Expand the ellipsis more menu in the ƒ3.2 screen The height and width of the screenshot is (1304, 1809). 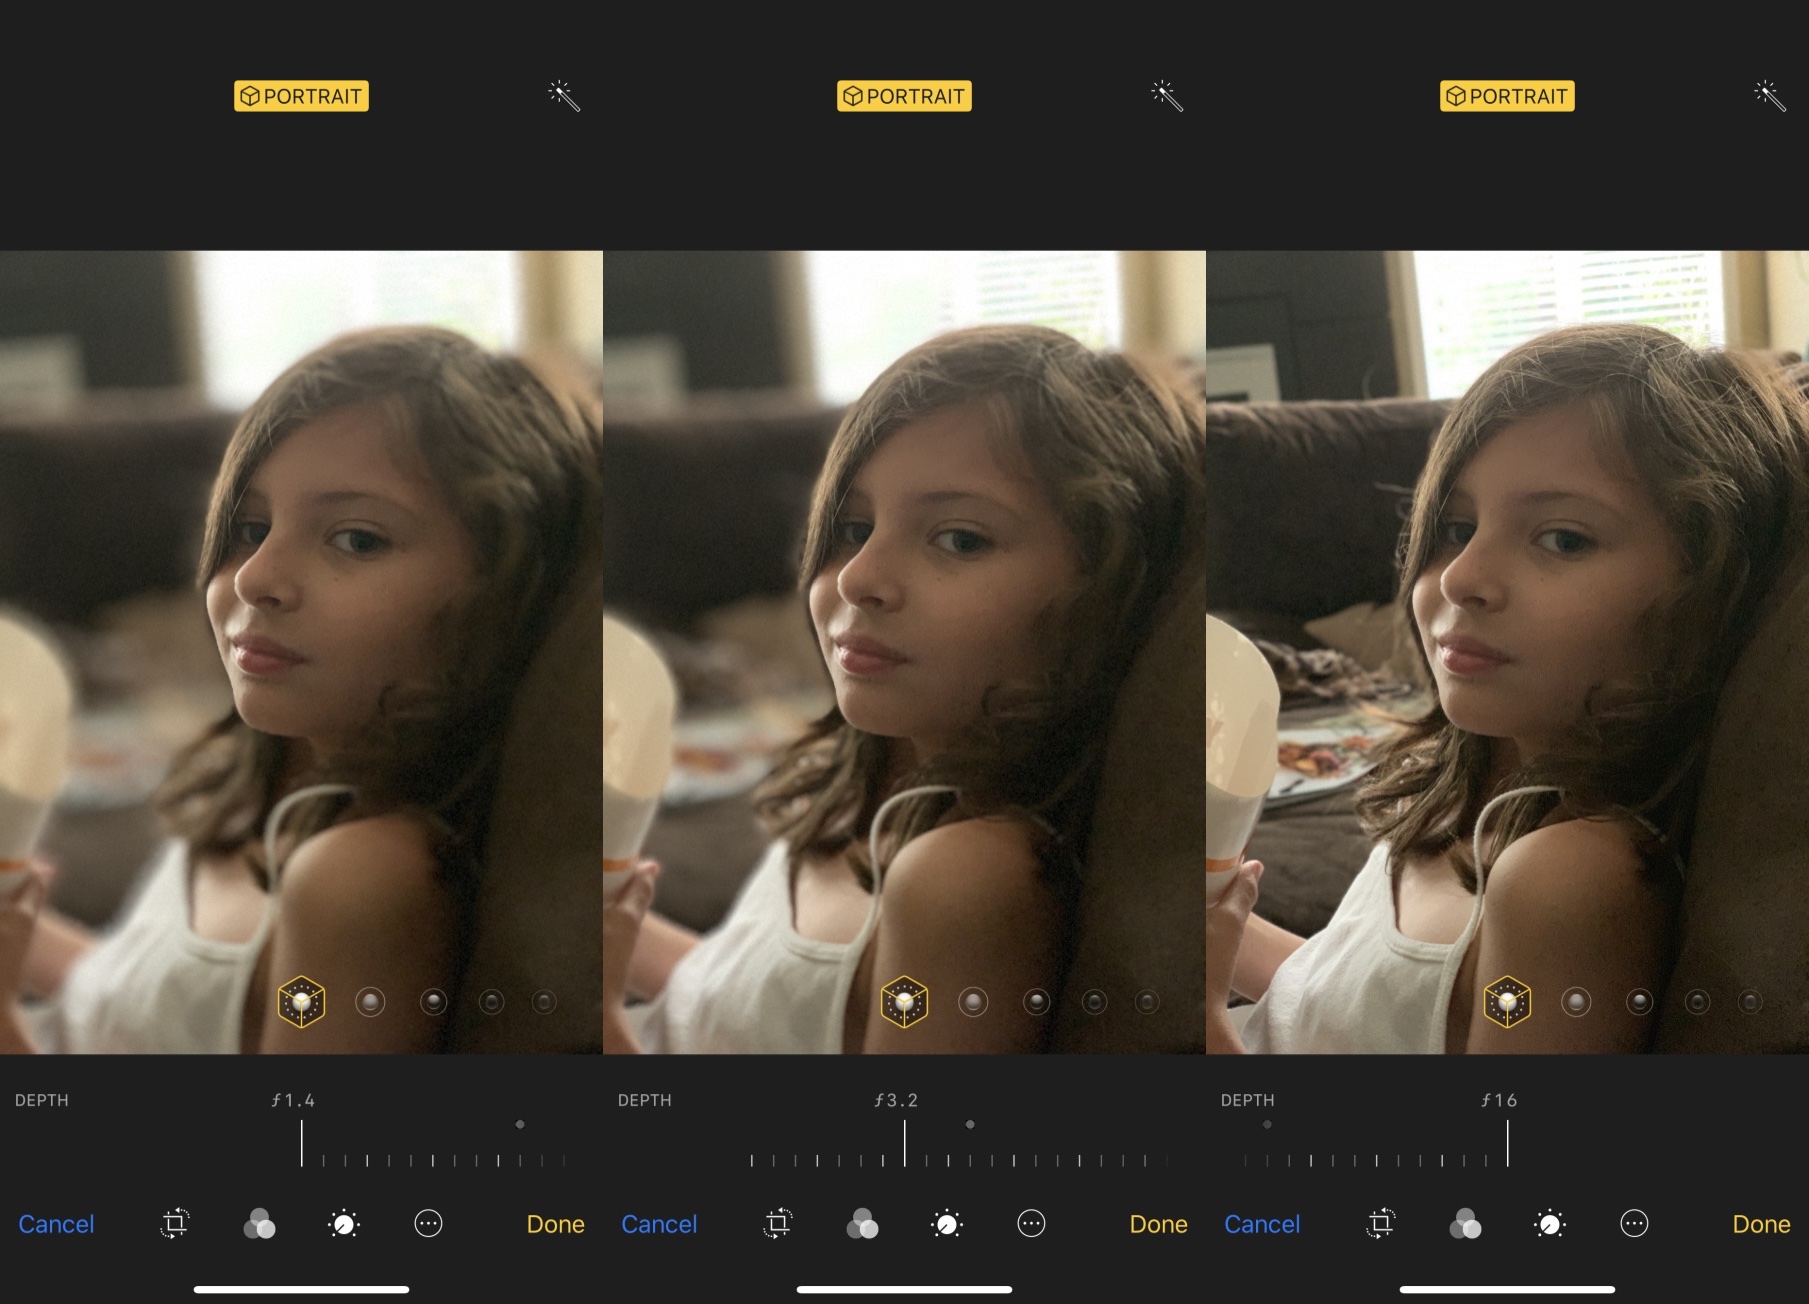[1031, 1223]
